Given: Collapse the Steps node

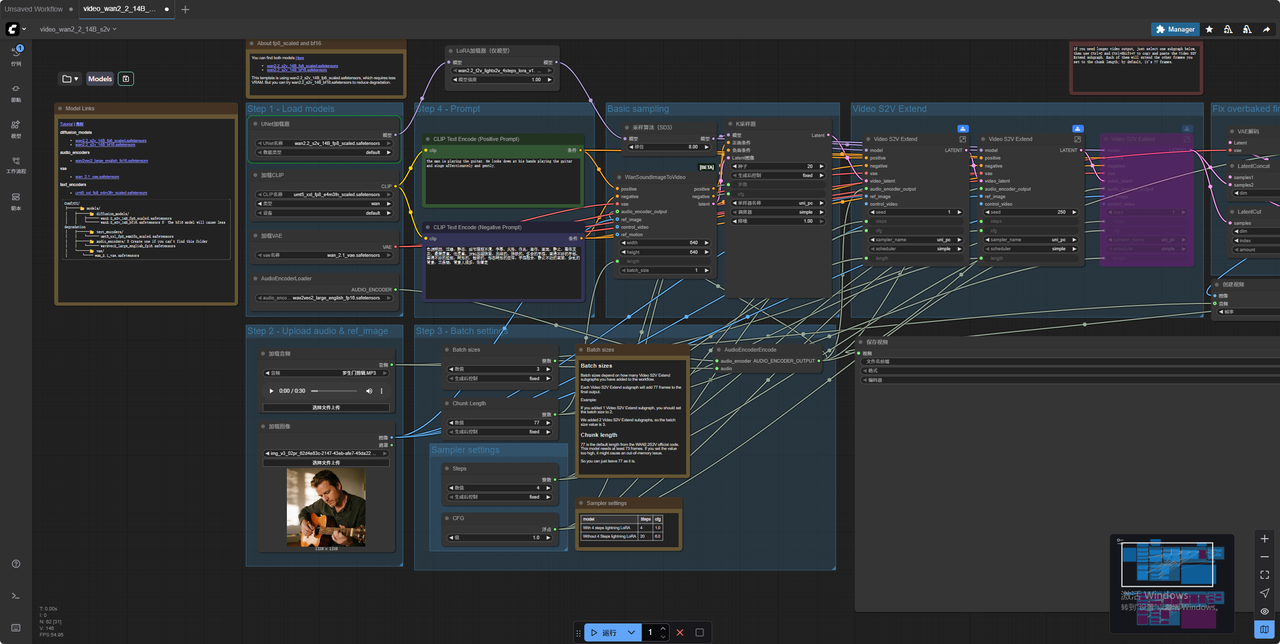Looking at the screenshot, I should (448, 468).
